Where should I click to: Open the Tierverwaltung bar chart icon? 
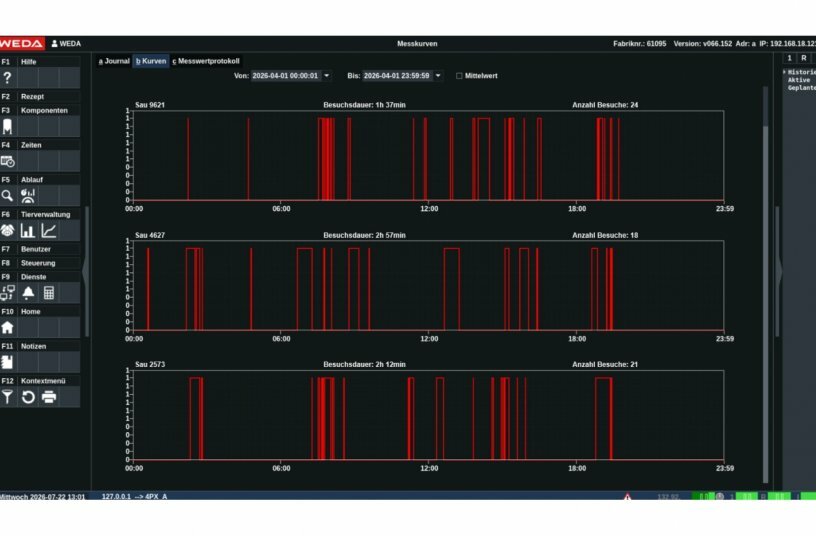click(x=28, y=231)
